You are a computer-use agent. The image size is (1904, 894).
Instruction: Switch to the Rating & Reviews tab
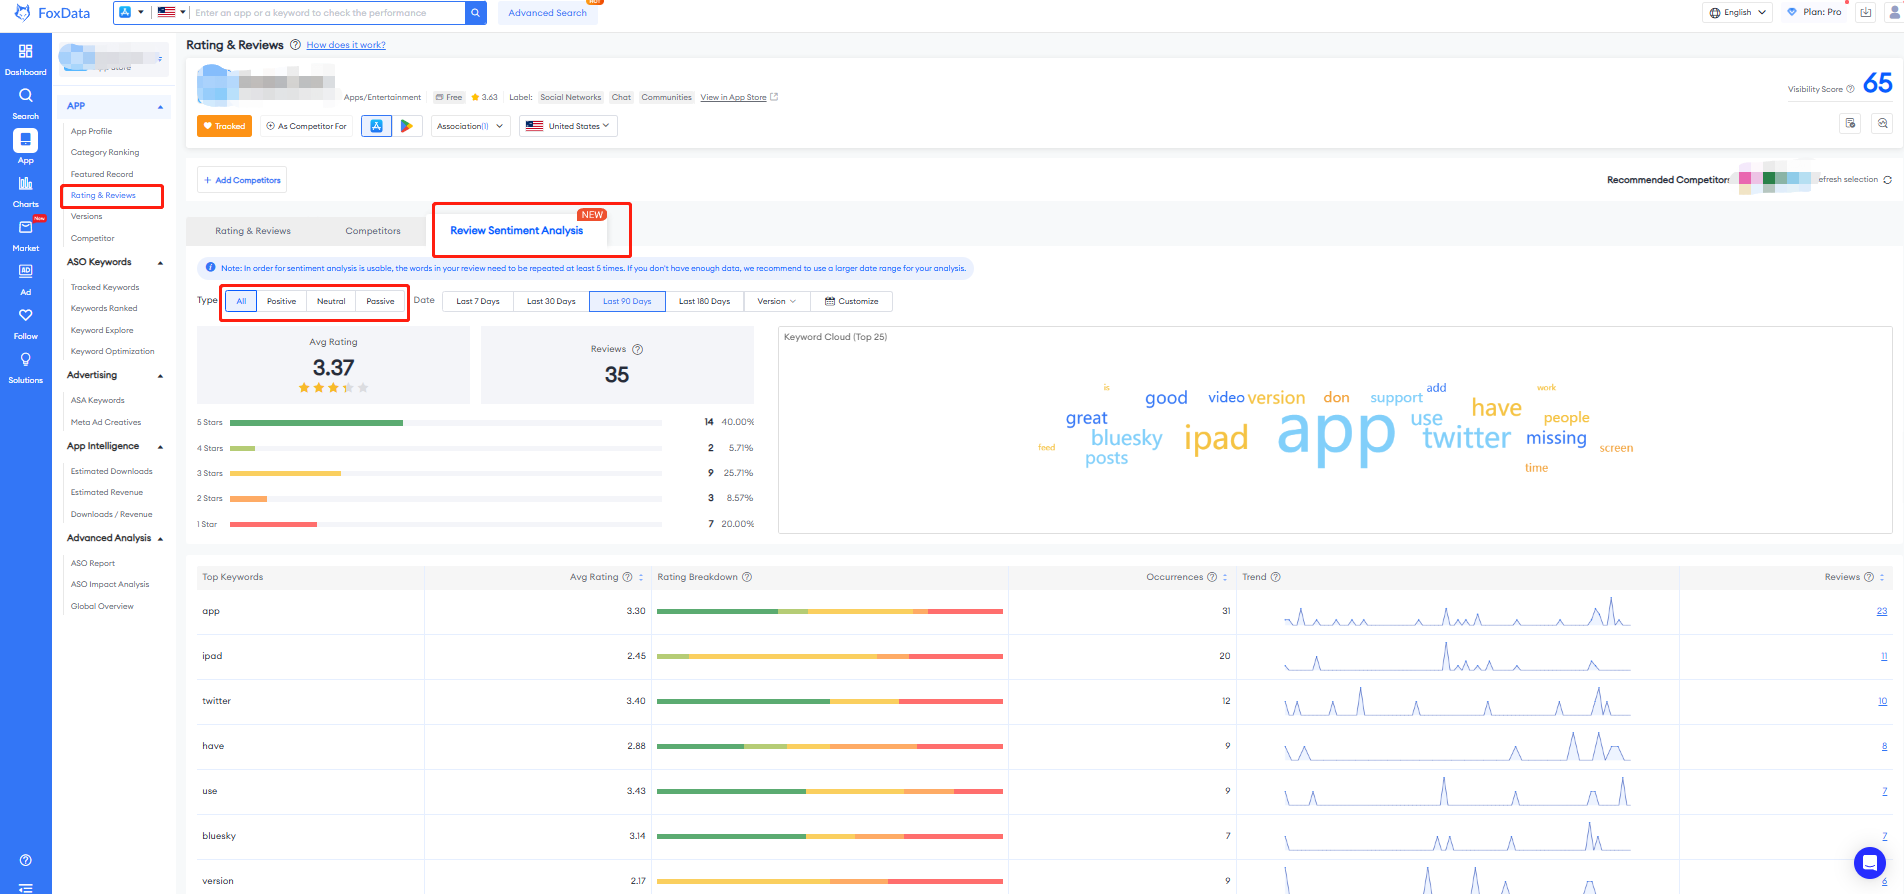pyautogui.click(x=253, y=231)
